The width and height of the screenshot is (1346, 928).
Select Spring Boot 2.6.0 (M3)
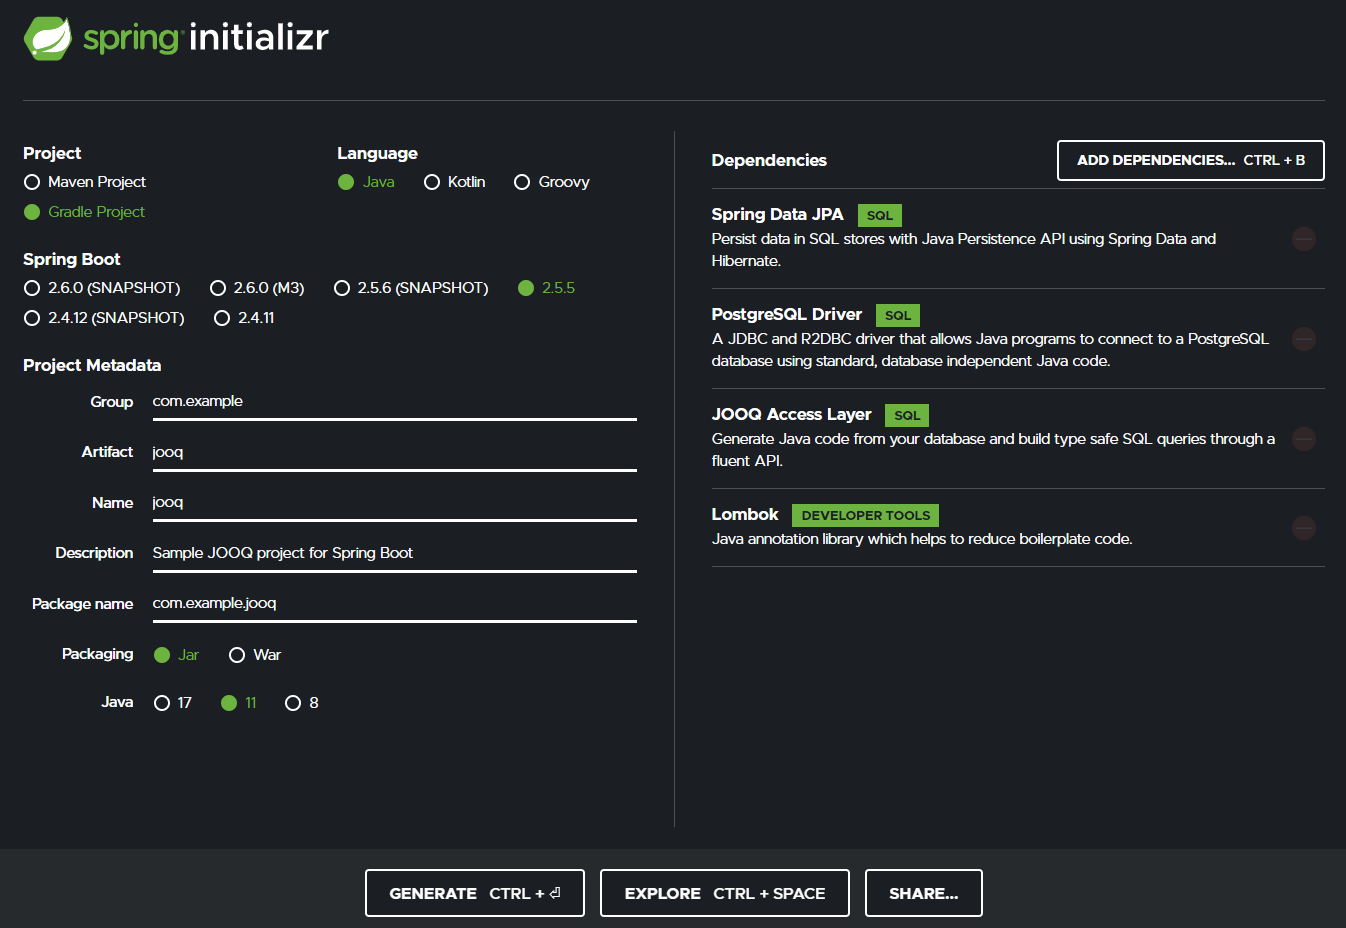coord(257,288)
